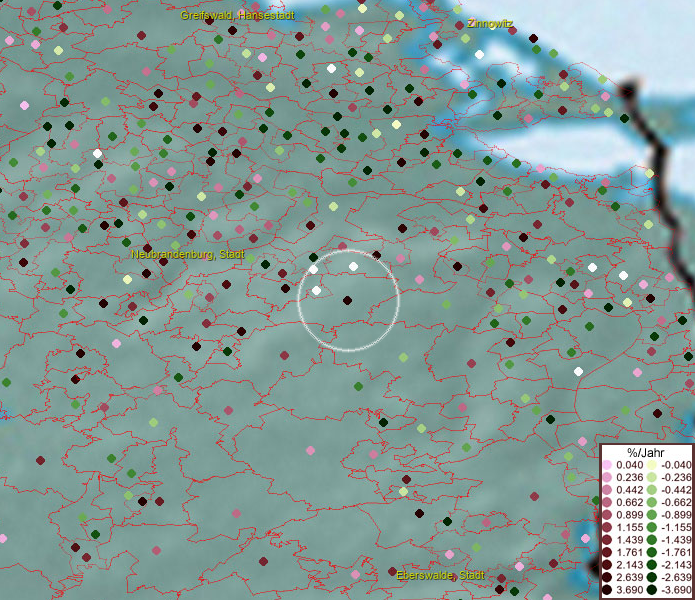Select the legend swatch for 1.155
The height and width of the screenshot is (600, 695).
607,527
